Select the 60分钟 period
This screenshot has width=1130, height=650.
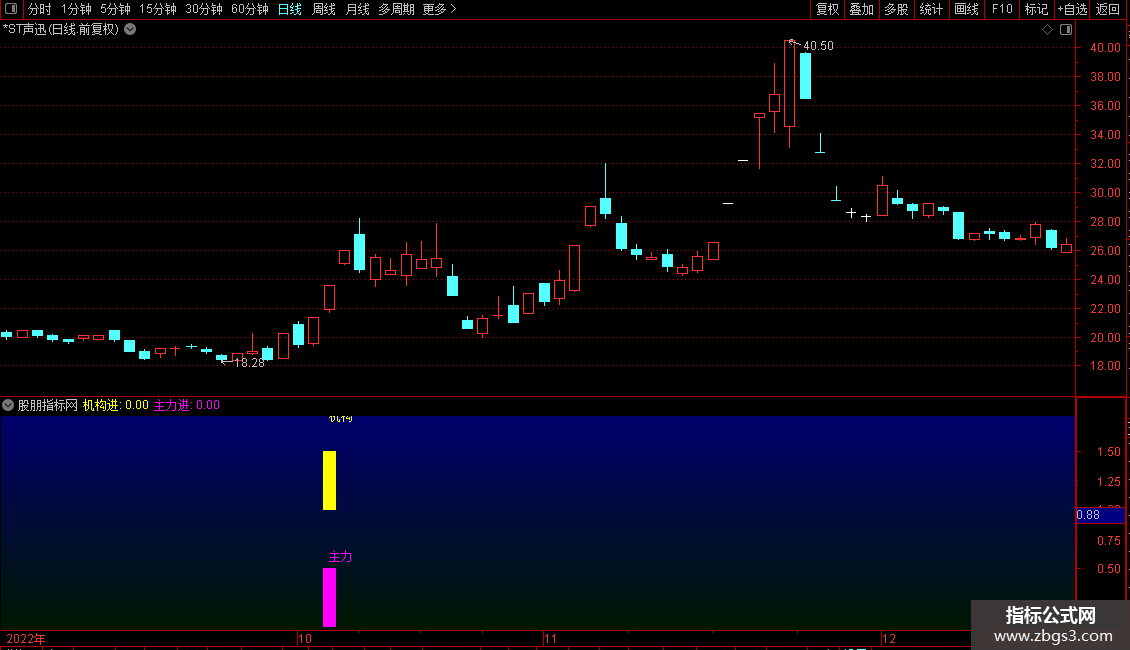[x=250, y=9]
